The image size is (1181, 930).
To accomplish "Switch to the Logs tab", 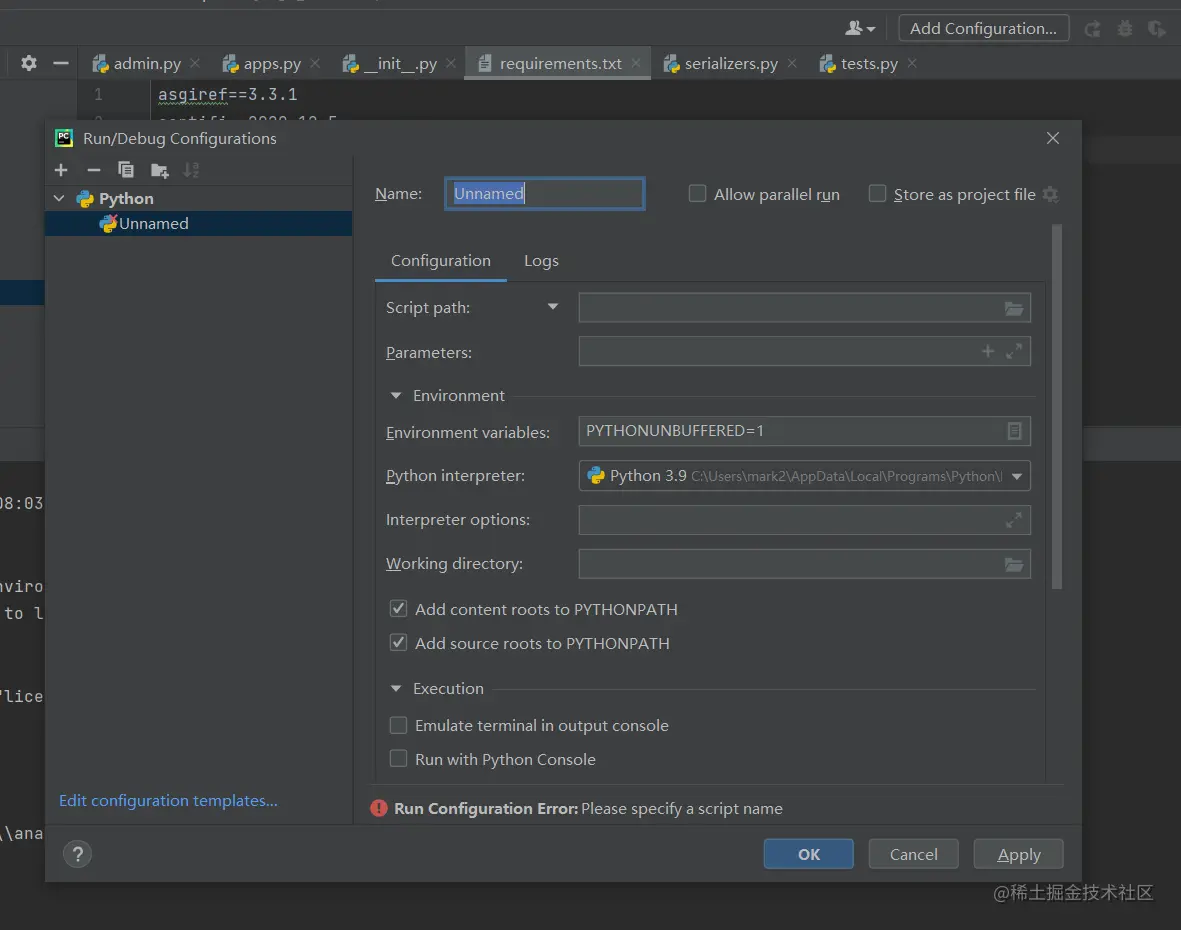I will pos(541,261).
